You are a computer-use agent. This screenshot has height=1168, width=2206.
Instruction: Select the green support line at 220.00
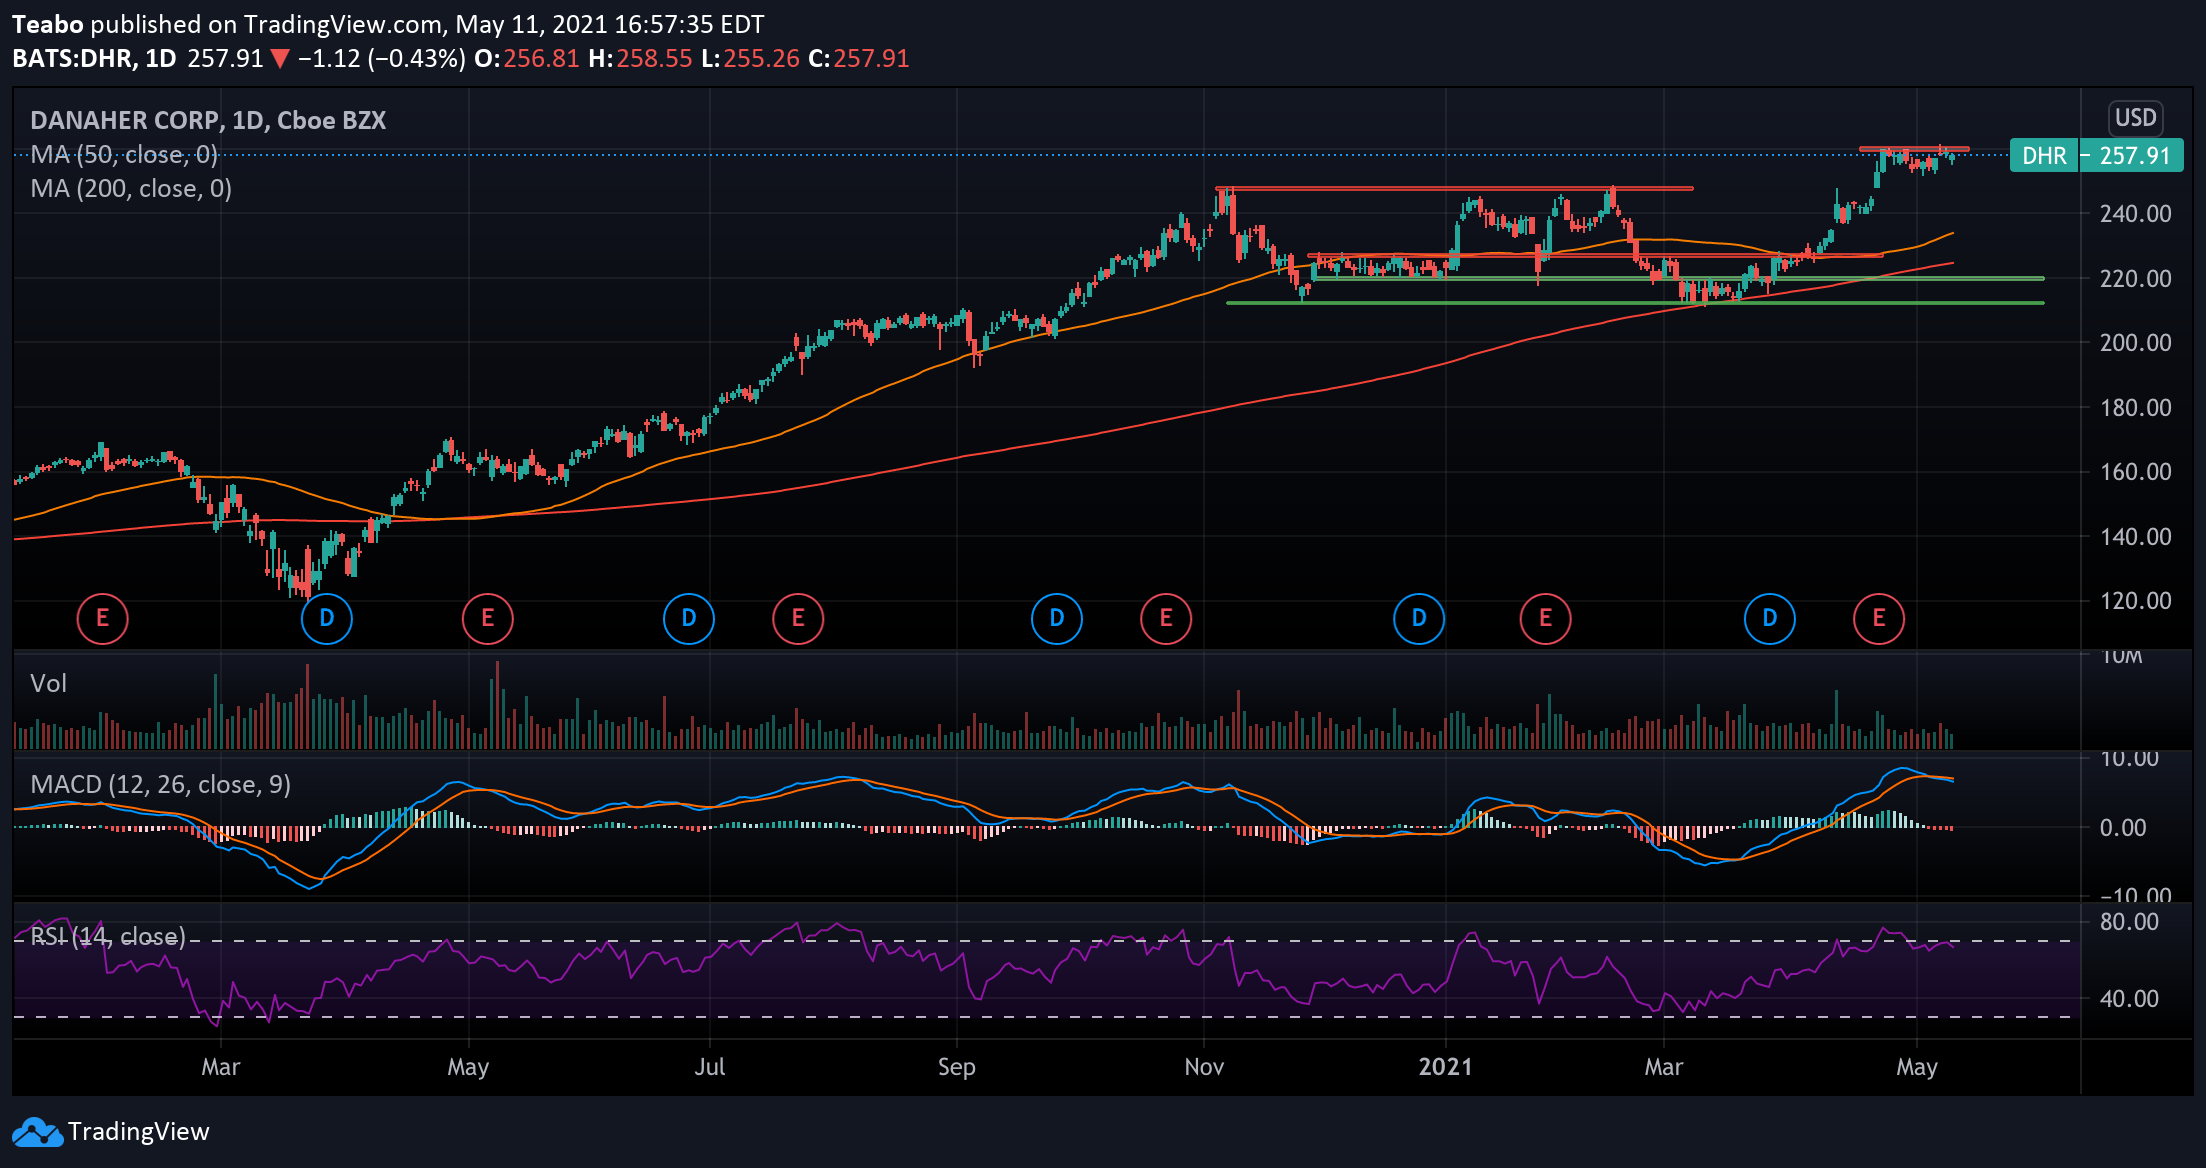click(x=1678, y=278)
